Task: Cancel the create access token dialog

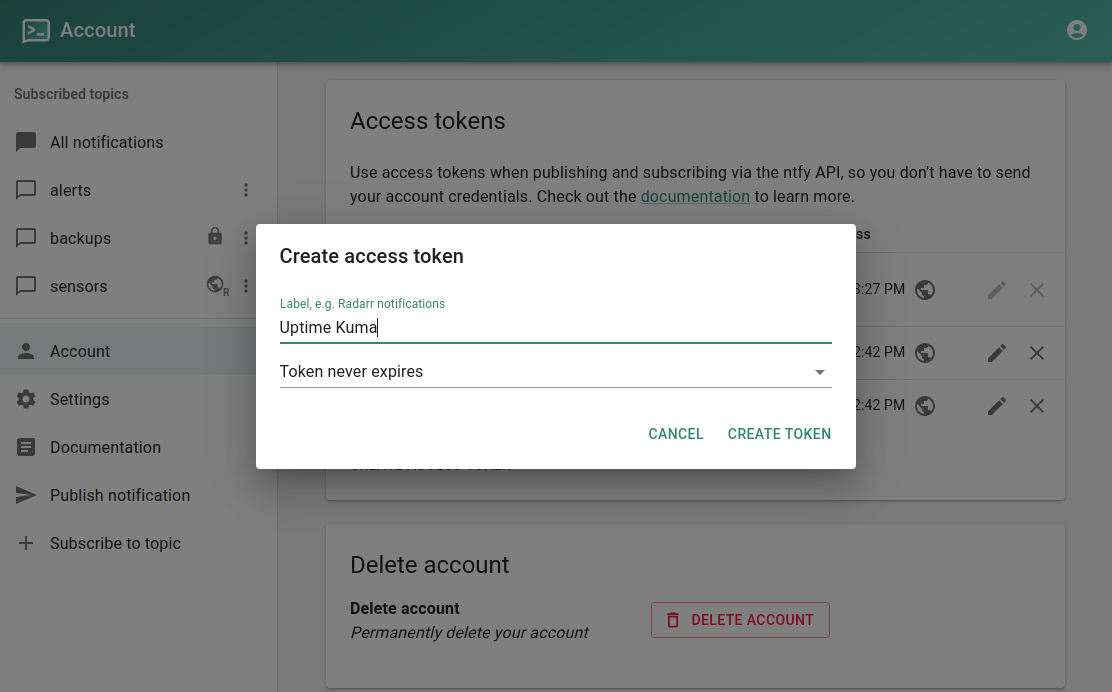Action: 675,434
